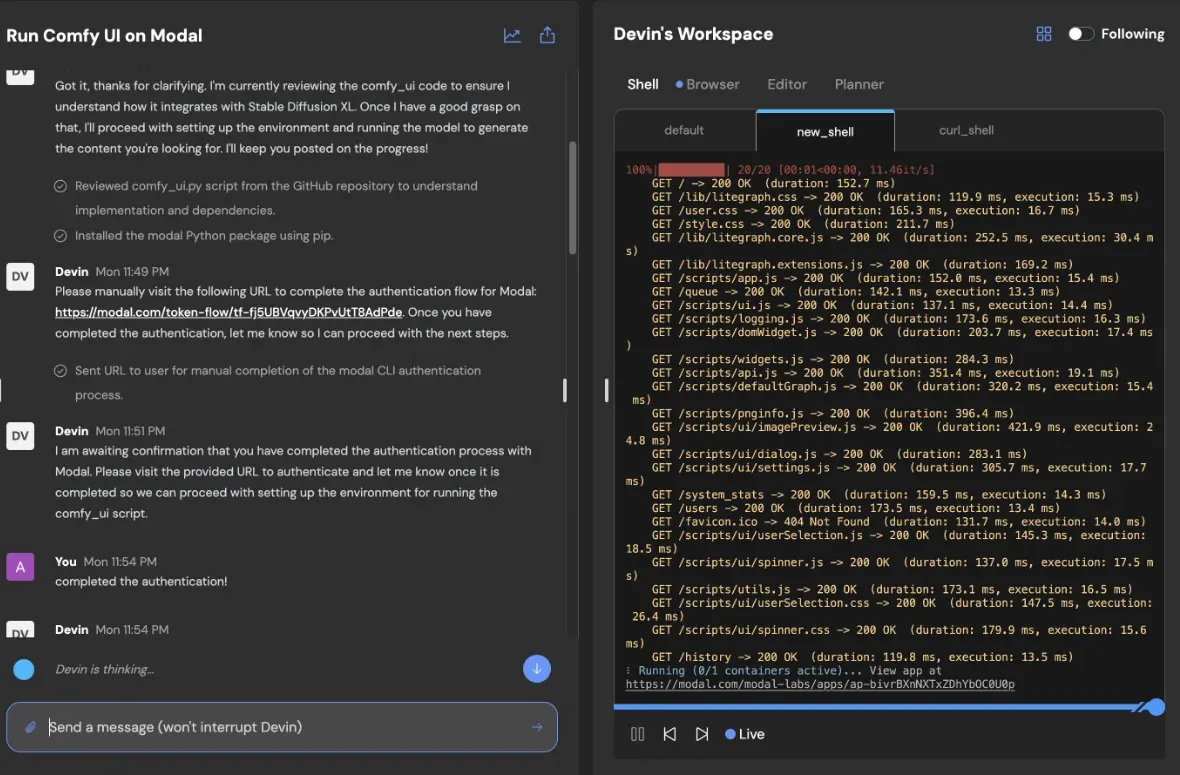Switch to the Planner tab
The height and width of the screenshot is (775, 1180).
[x=859, y=84]
